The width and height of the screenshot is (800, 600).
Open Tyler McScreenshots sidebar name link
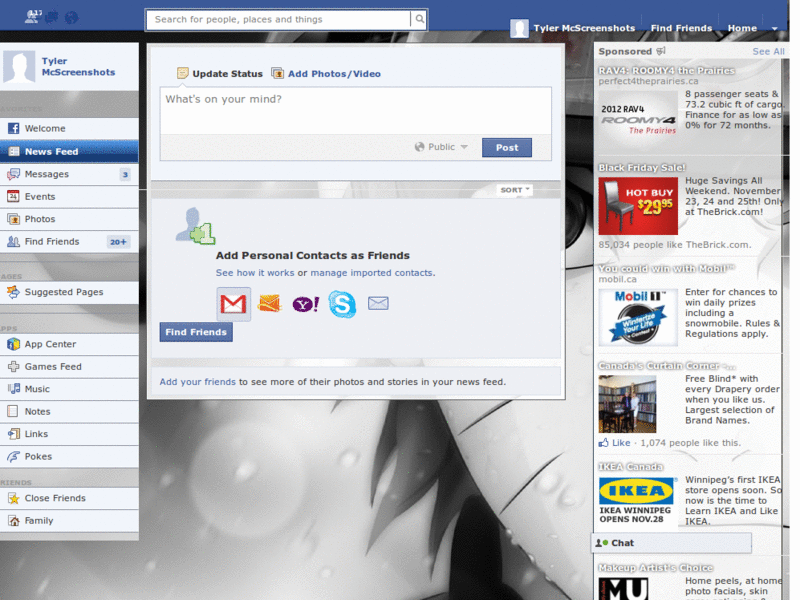78,66
